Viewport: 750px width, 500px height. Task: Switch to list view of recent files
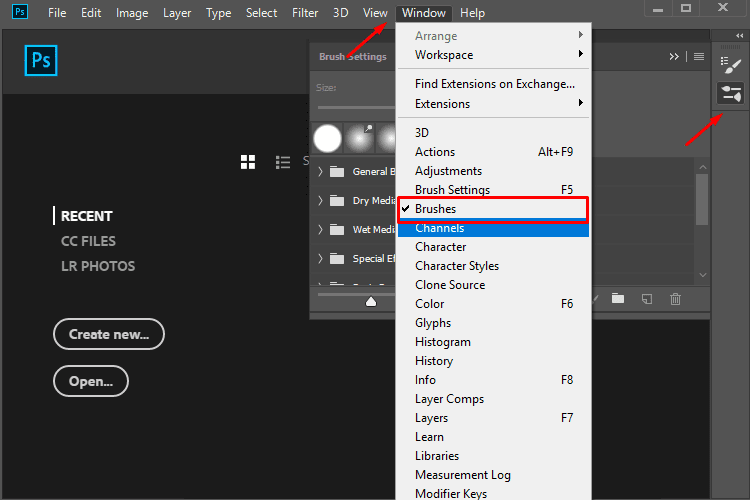point(283,162)
